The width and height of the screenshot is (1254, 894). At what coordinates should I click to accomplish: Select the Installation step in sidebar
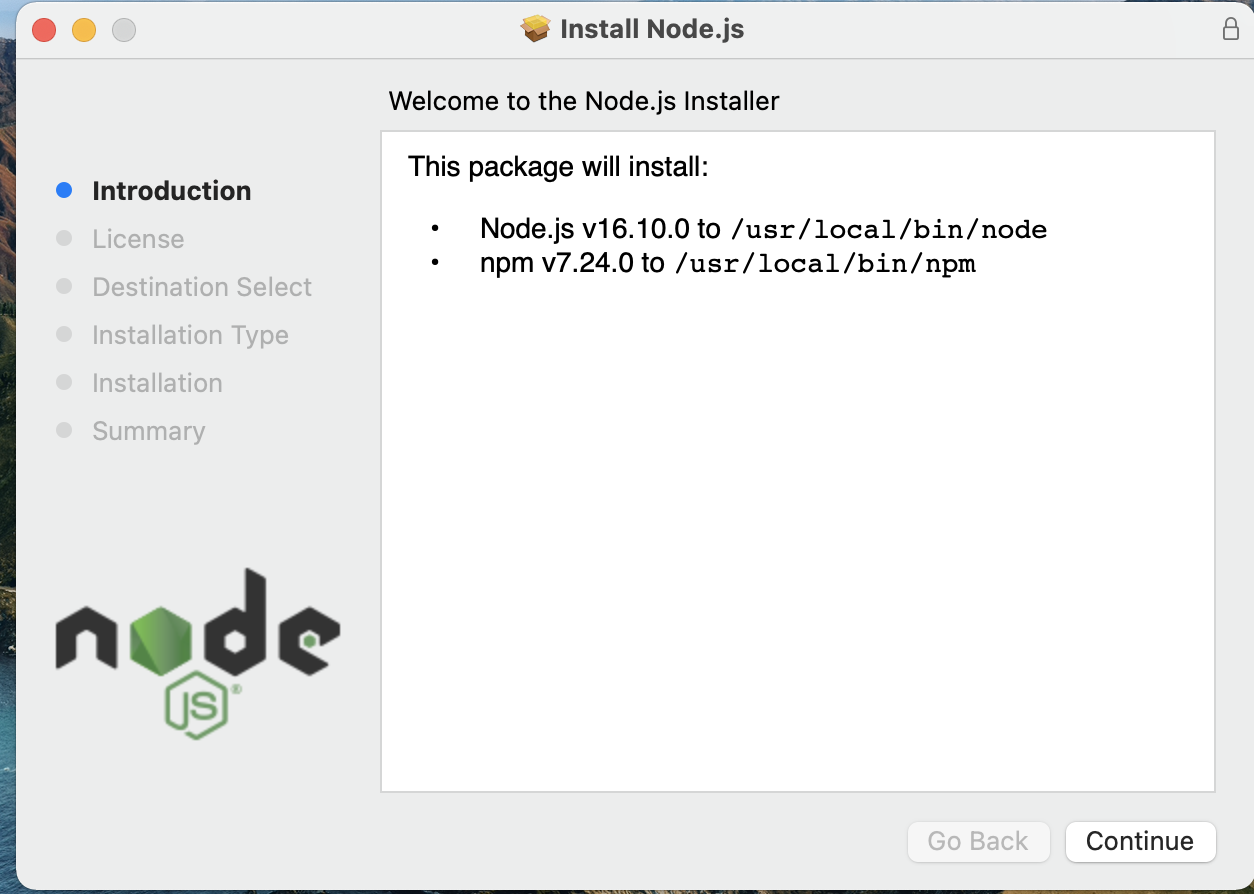pyautogui.click(x=157, y=383)
